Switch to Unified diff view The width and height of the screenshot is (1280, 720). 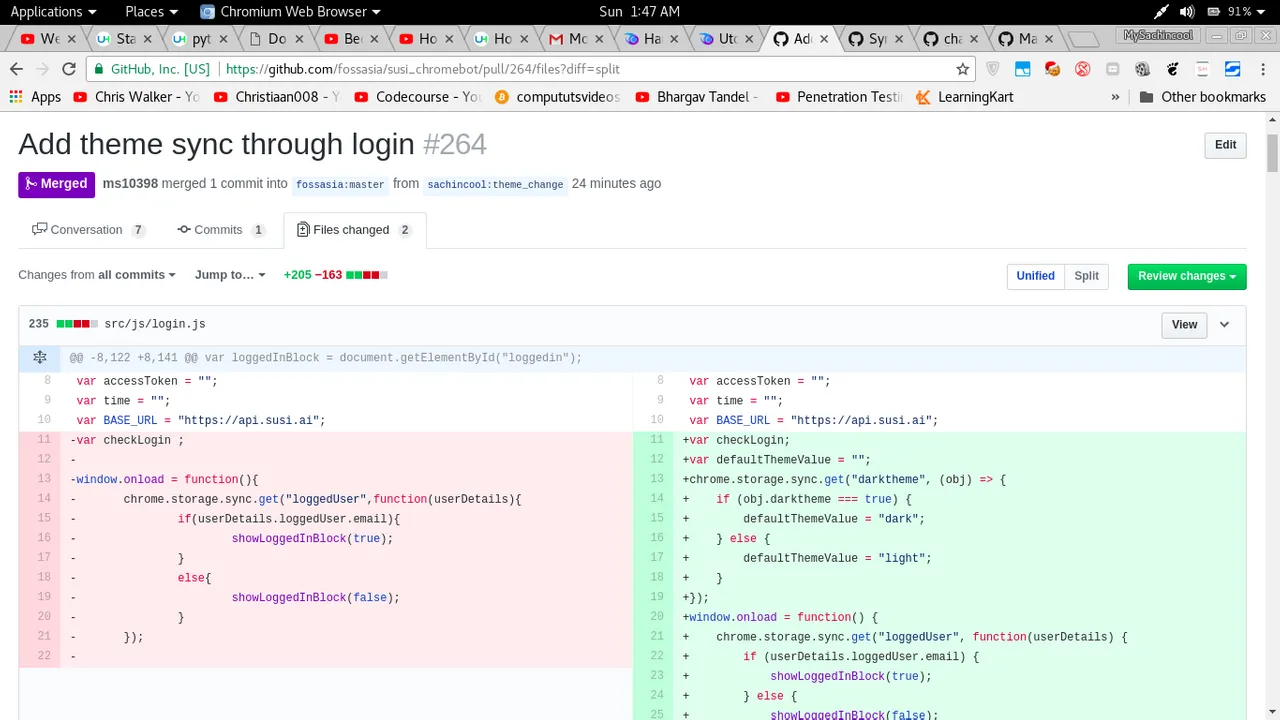pyautogui.click(x=1035, y=276)
